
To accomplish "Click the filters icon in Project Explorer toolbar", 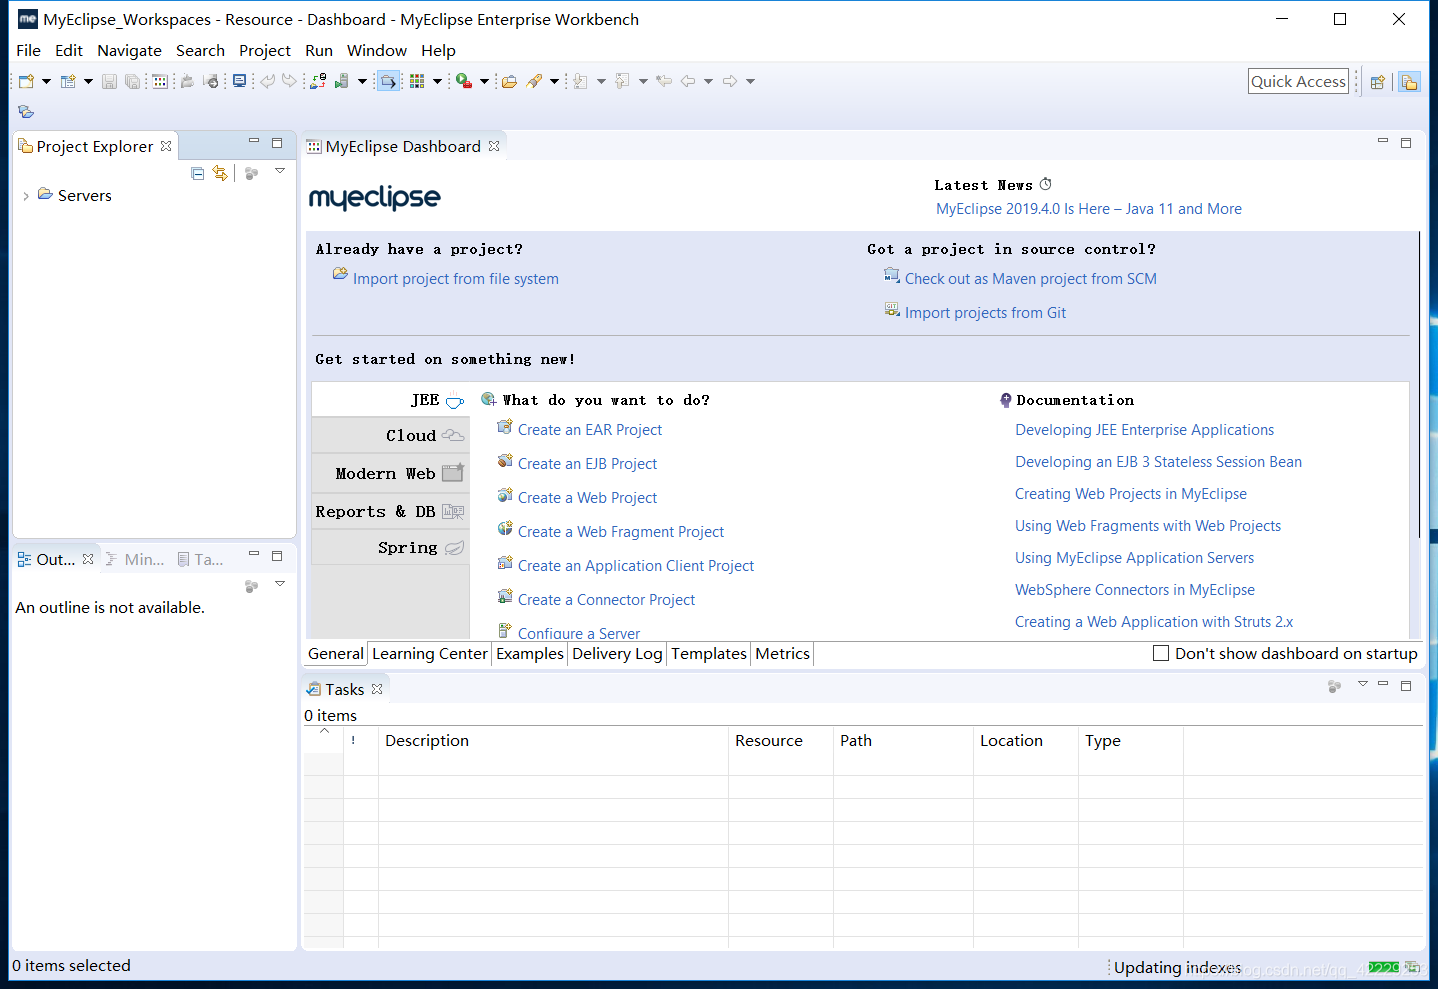I will (x=251, y=173).
